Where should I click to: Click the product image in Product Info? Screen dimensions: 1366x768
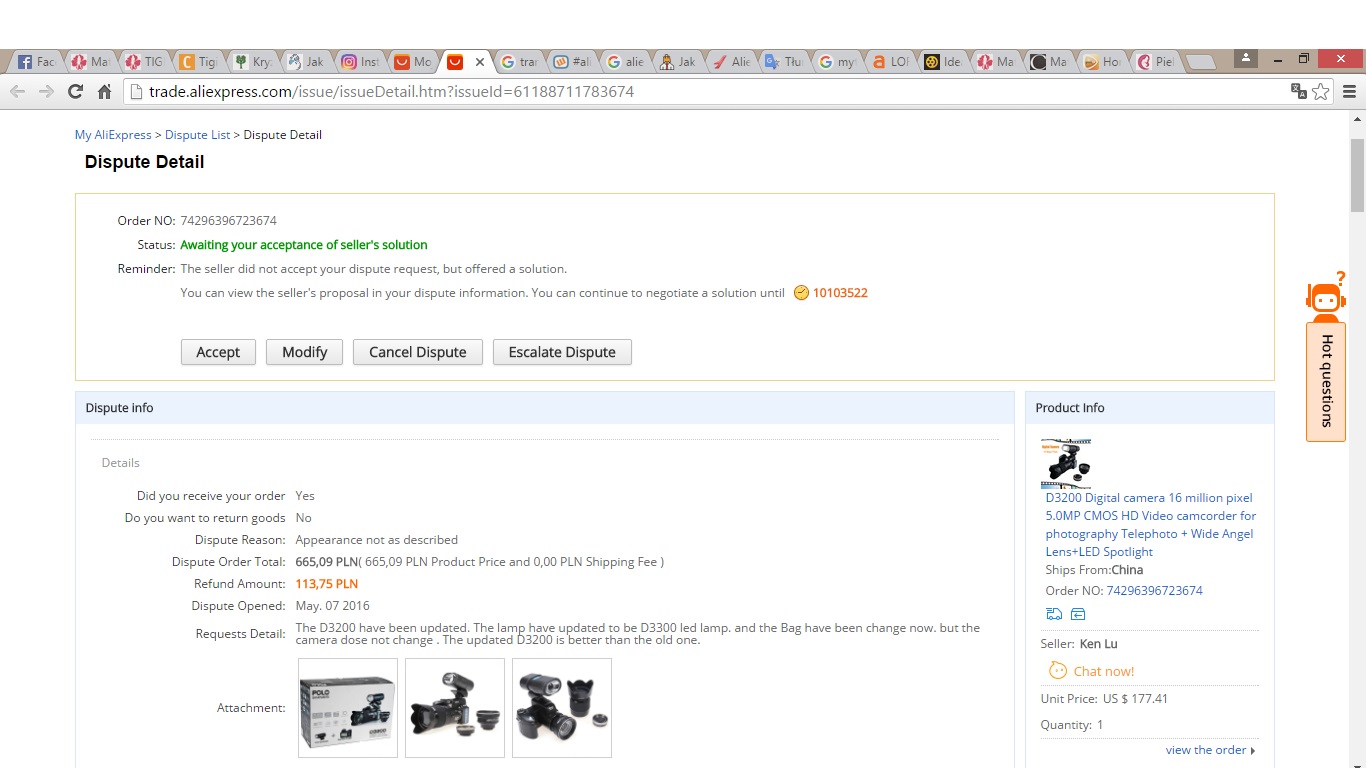coord(1066,462)
